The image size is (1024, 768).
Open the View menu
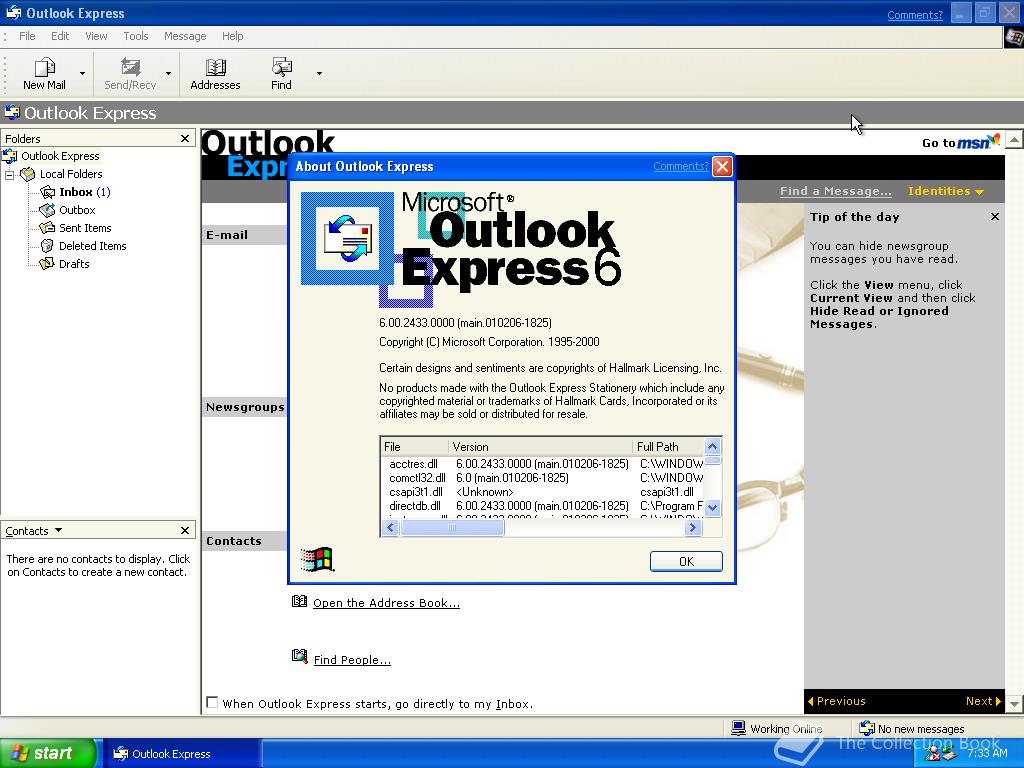pyautogui.click(x=96, y=36)
